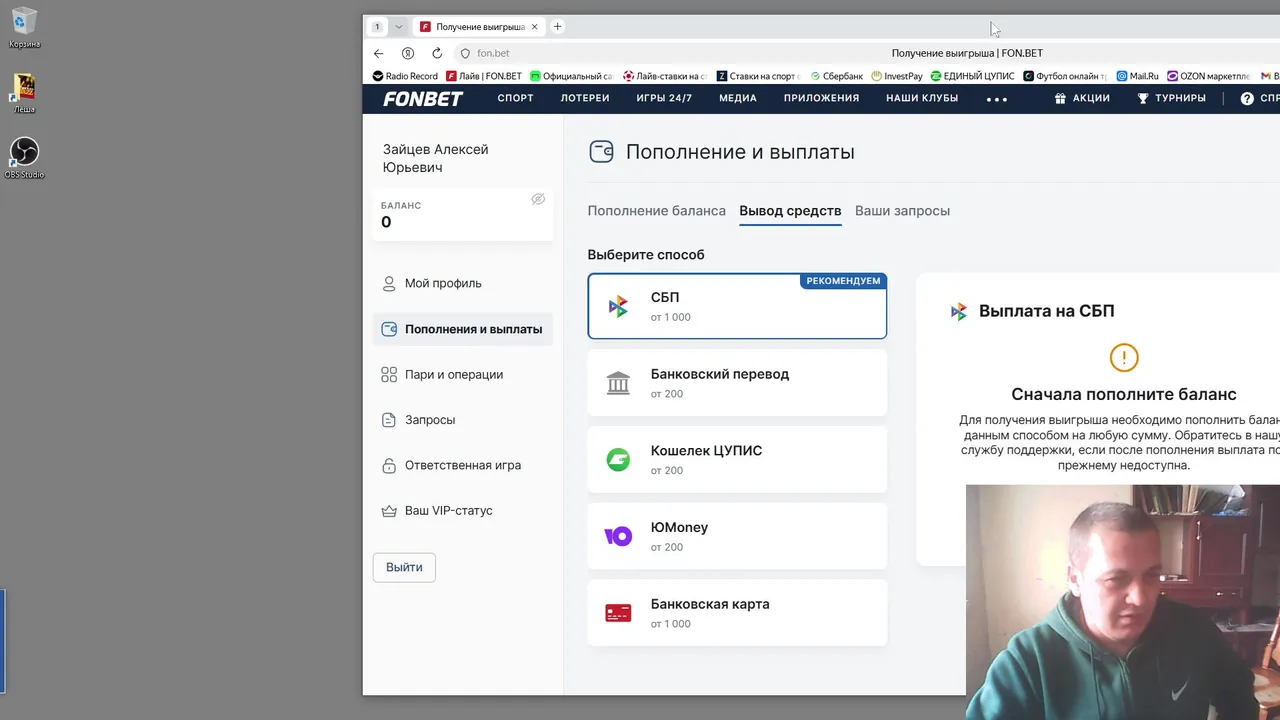The height and width of the screenshot is (720, 1280).
Task: Open the ЛОТЕРЕИ menu item
Action: point(585,98)
